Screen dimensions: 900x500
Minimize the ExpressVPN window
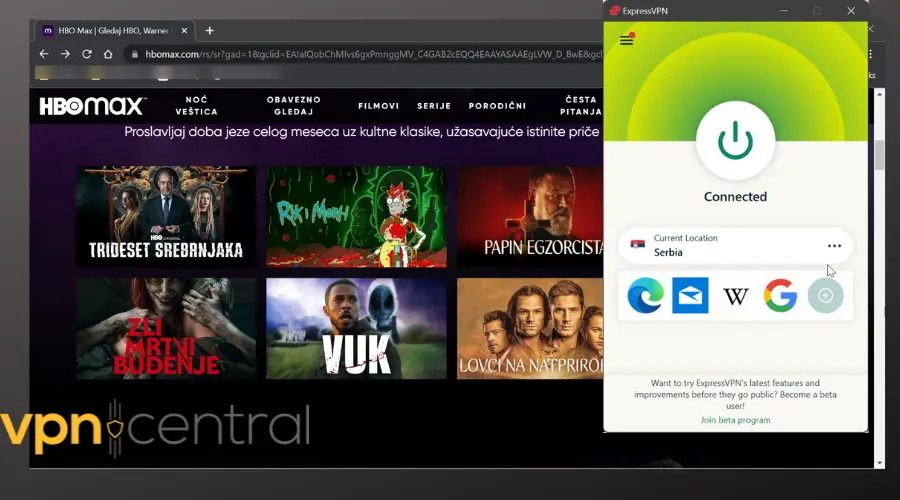click(x=783, y=11)
